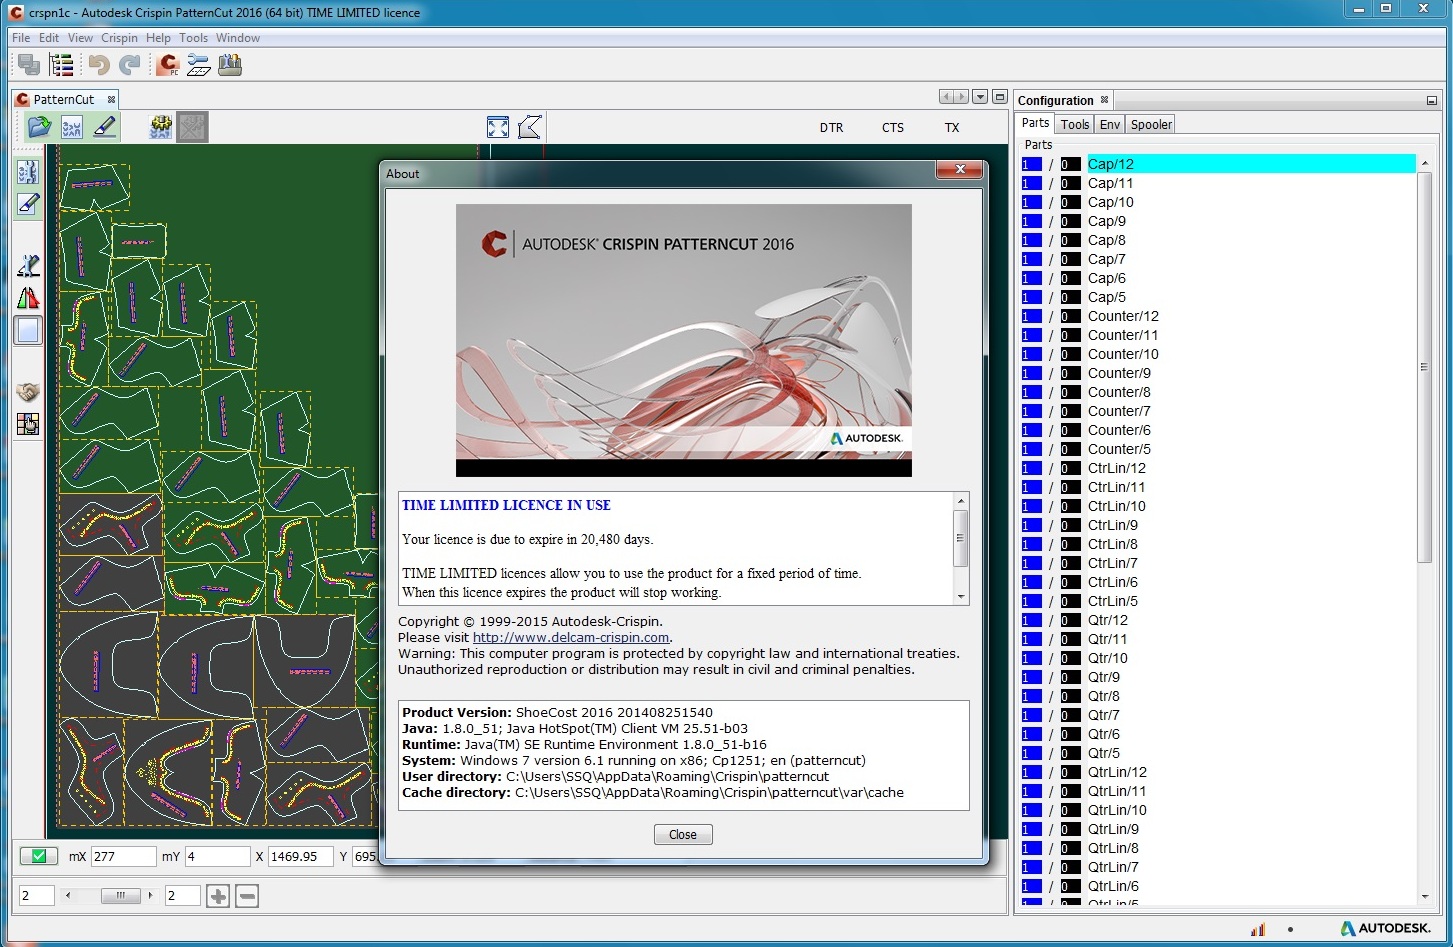Click the greyed-out crossed tools icon

click(x=192, y=127)
